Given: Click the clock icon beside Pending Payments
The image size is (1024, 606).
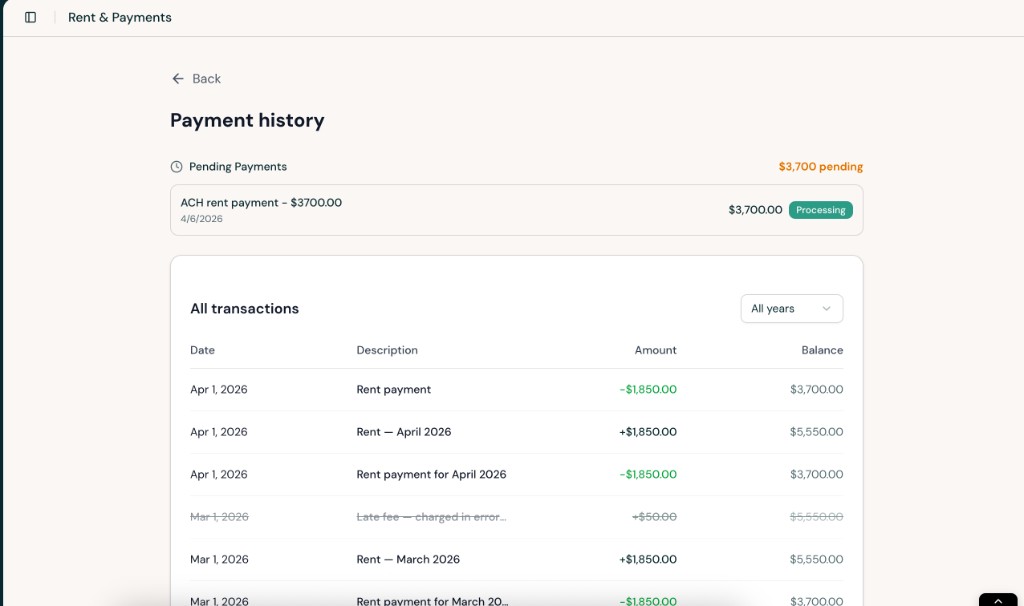Looking at the screenshot, I should pos(176,167).
